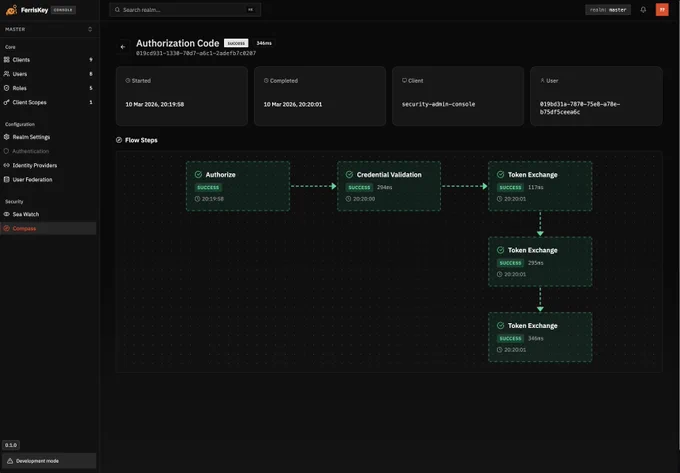Click the Authorize check circle icon
This screenshot has width=680, height=473.
coord(198,174)
